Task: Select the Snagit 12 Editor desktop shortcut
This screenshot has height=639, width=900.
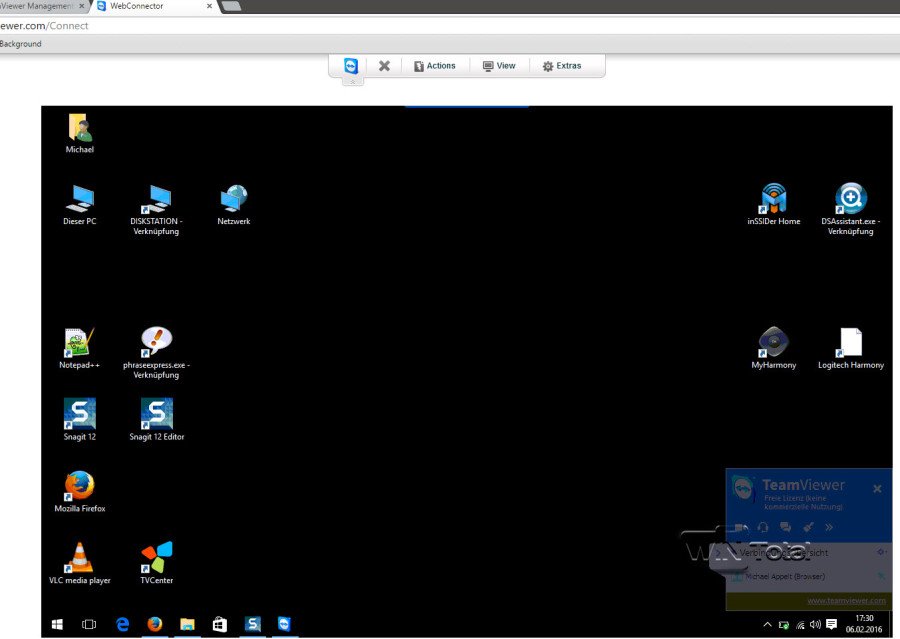Action: pos(157,415)
